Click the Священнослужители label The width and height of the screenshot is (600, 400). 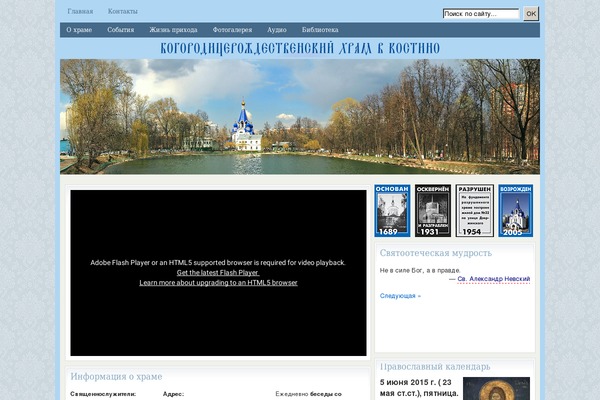pos(103,394)
